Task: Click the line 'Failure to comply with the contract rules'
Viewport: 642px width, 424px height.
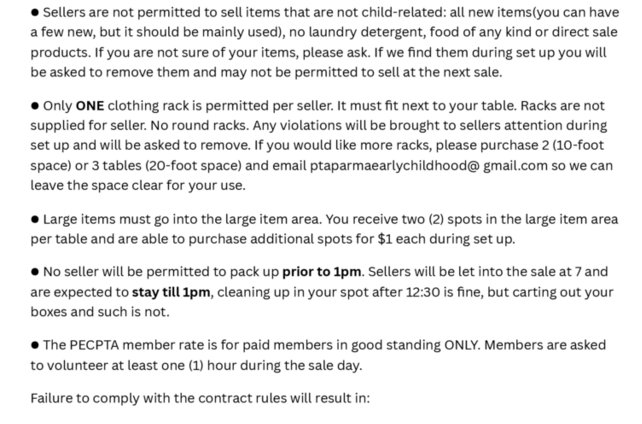Action: [200, 398]
